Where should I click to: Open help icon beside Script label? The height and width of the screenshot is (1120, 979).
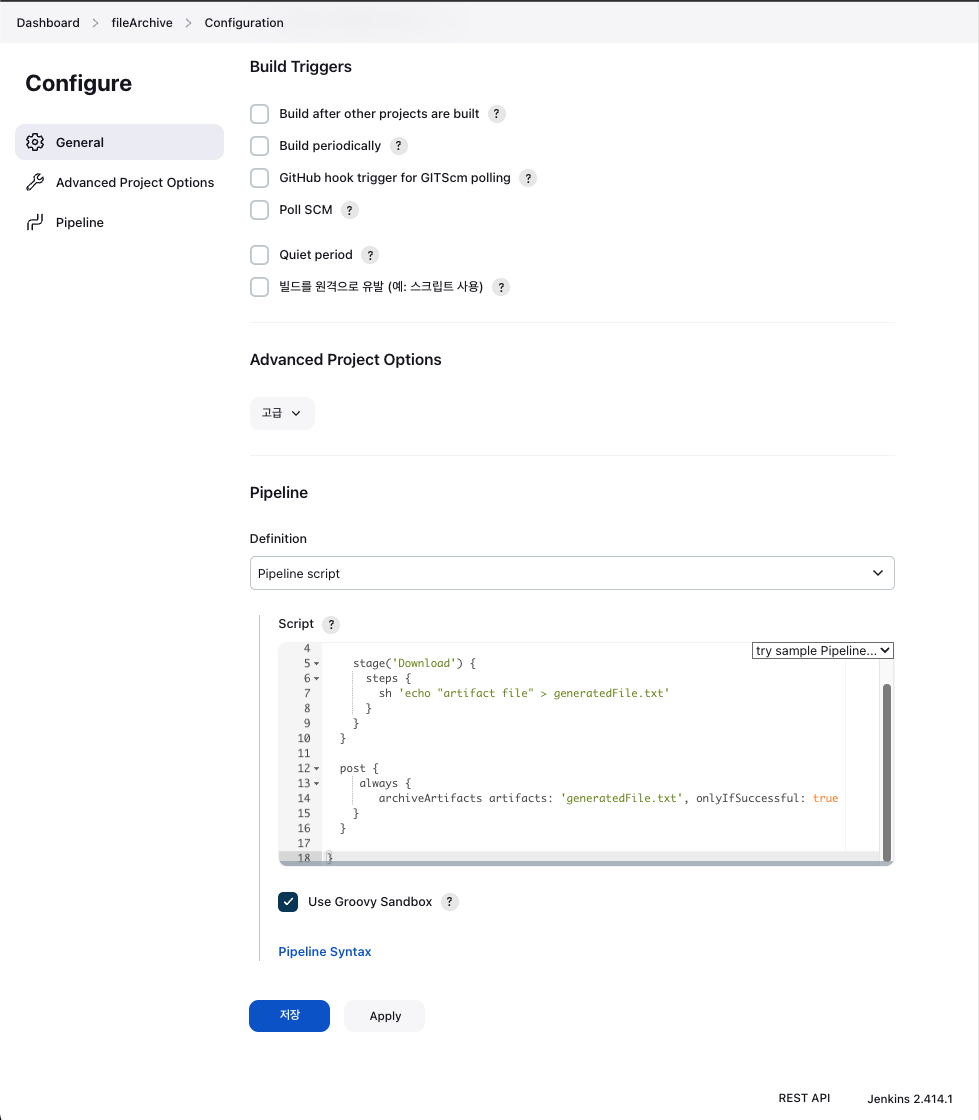point(331,624)
